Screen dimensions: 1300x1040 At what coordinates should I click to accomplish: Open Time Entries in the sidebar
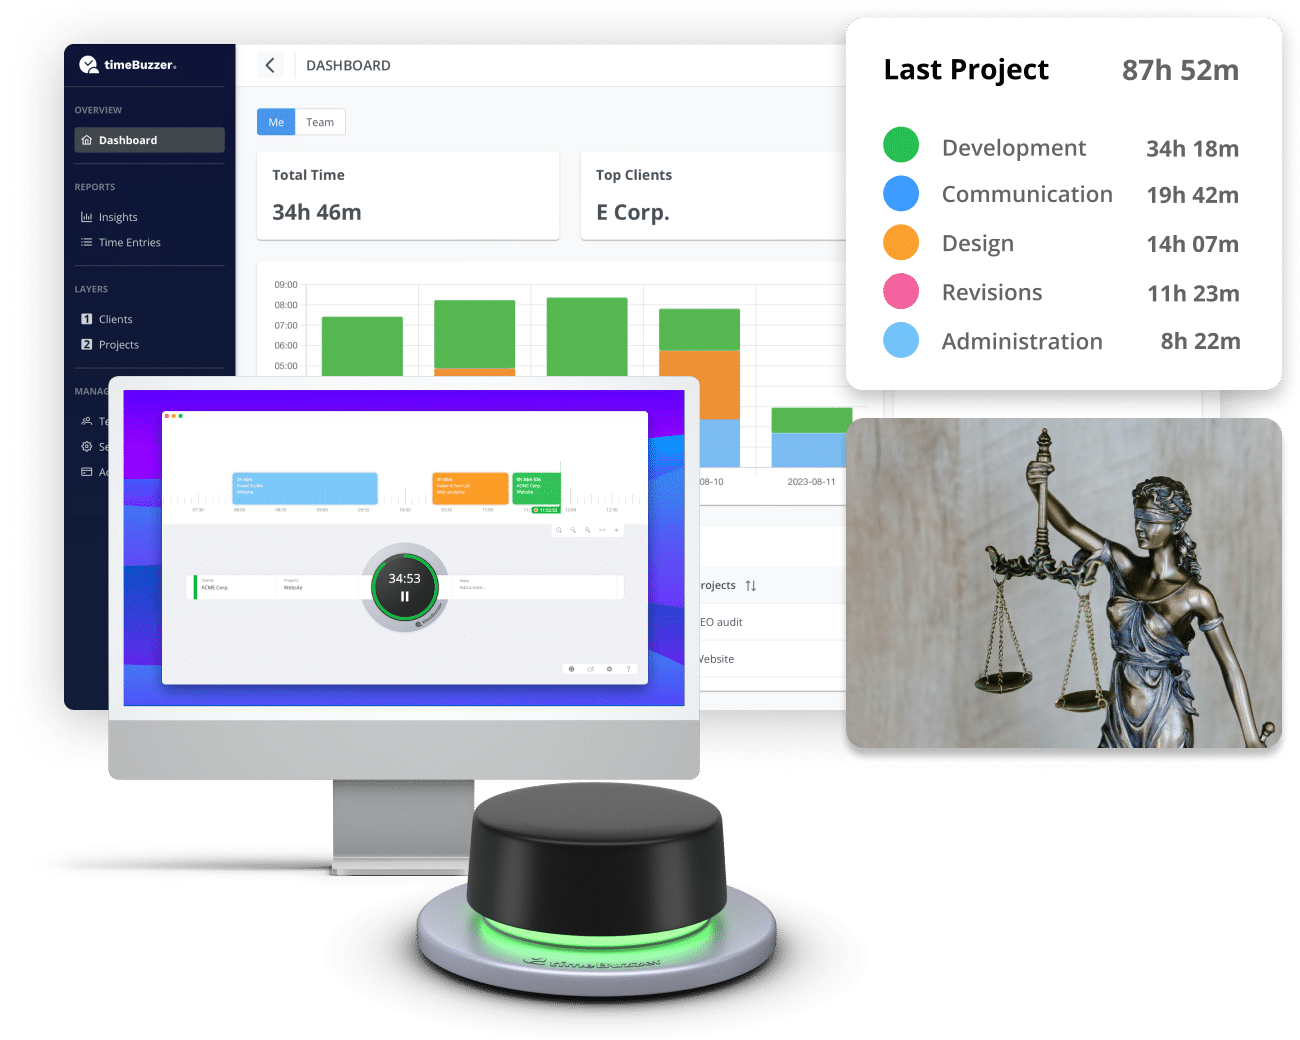(130, 242)
